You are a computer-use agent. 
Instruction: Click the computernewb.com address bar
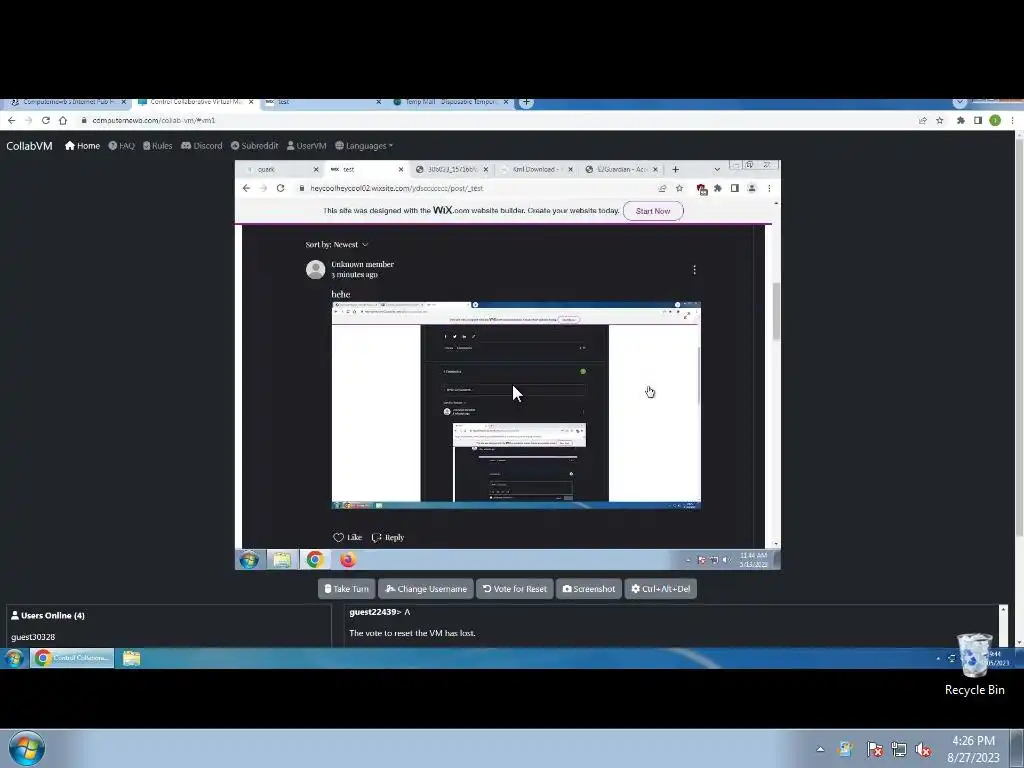point(496,120)
